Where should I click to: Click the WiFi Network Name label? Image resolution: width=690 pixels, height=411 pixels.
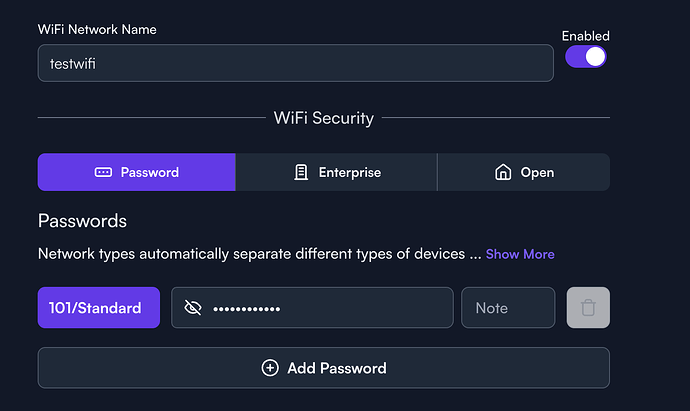tap(97, 29)
